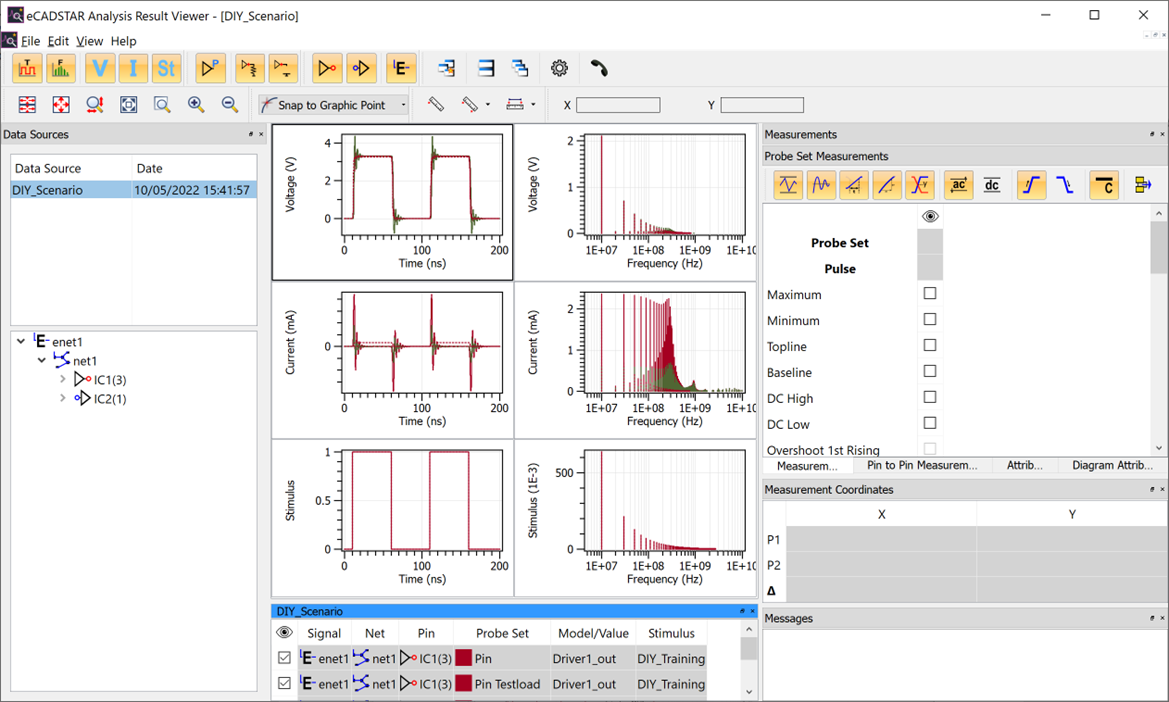Collapse the enet1 tree node
The width and height of the screenshot is (1169, 702).
pos(21,342)
